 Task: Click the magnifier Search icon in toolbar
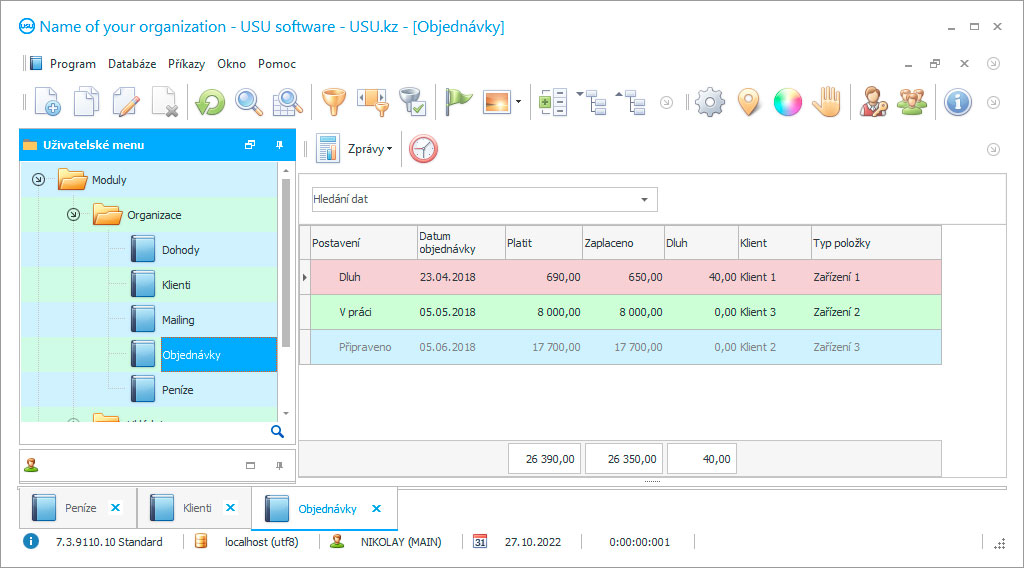(249, 102)
